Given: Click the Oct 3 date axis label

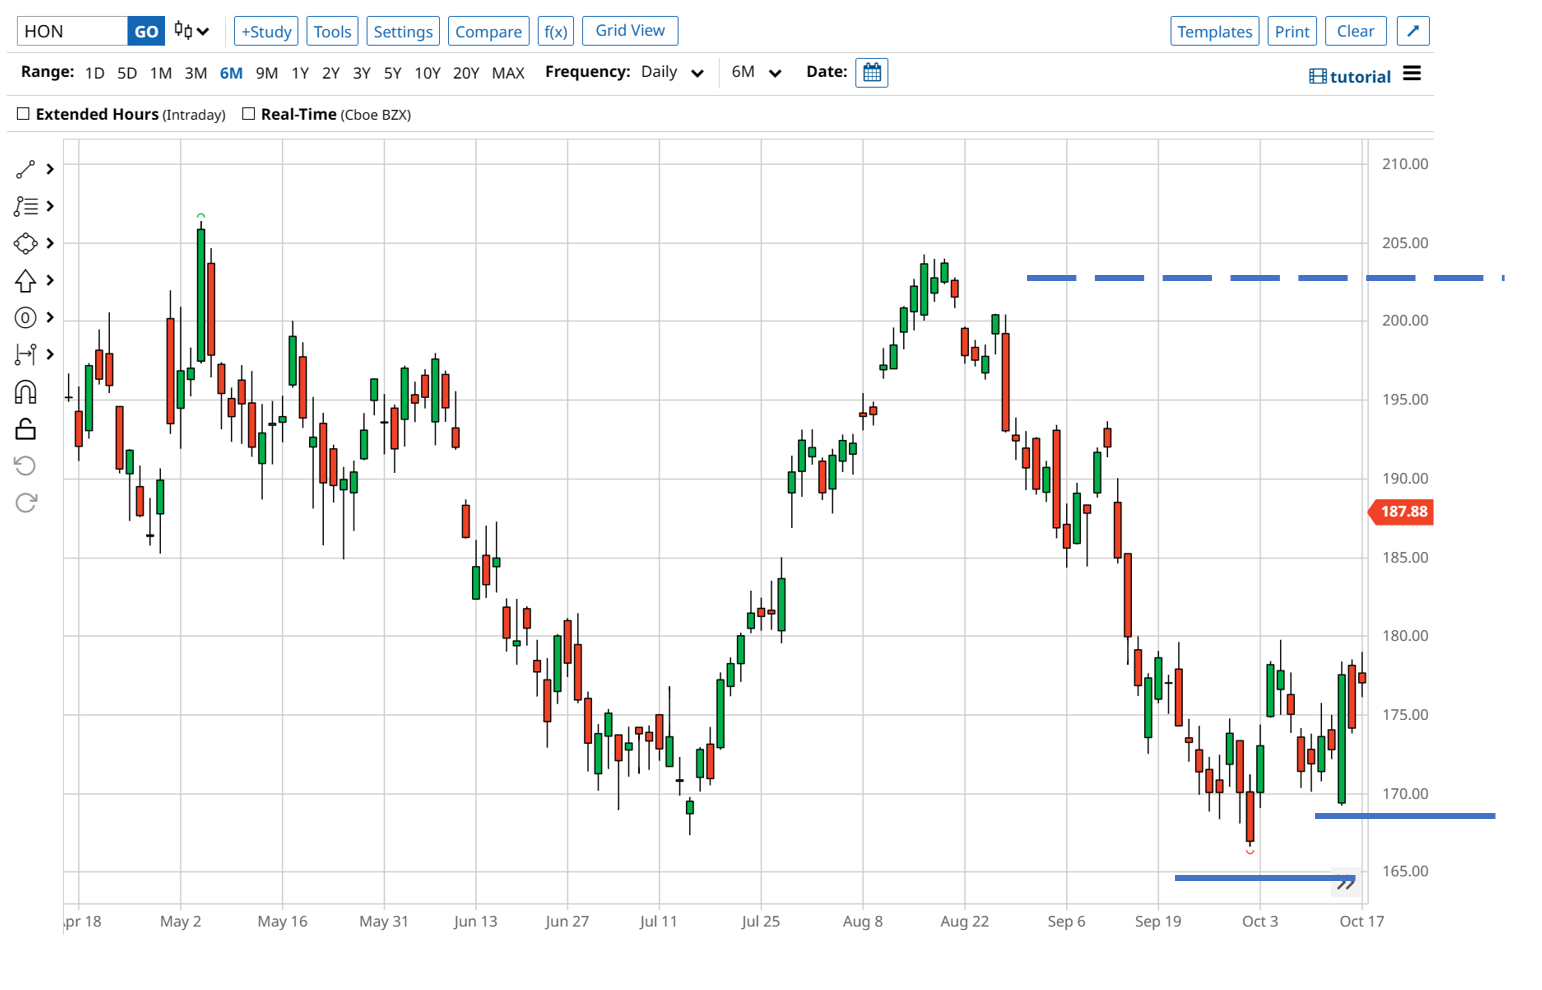Looking at the screenshot, I should point(1260,921).
